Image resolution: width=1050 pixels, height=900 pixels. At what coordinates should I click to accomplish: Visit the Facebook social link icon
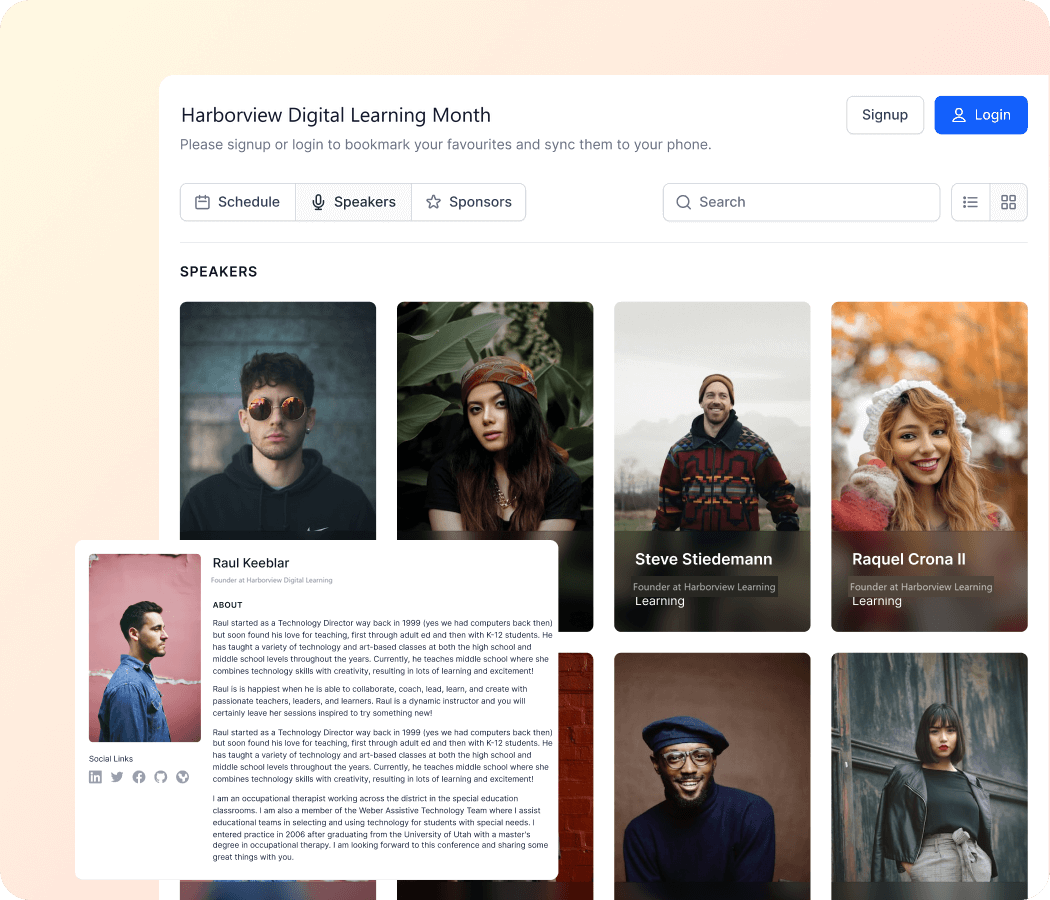pos(139,777)
